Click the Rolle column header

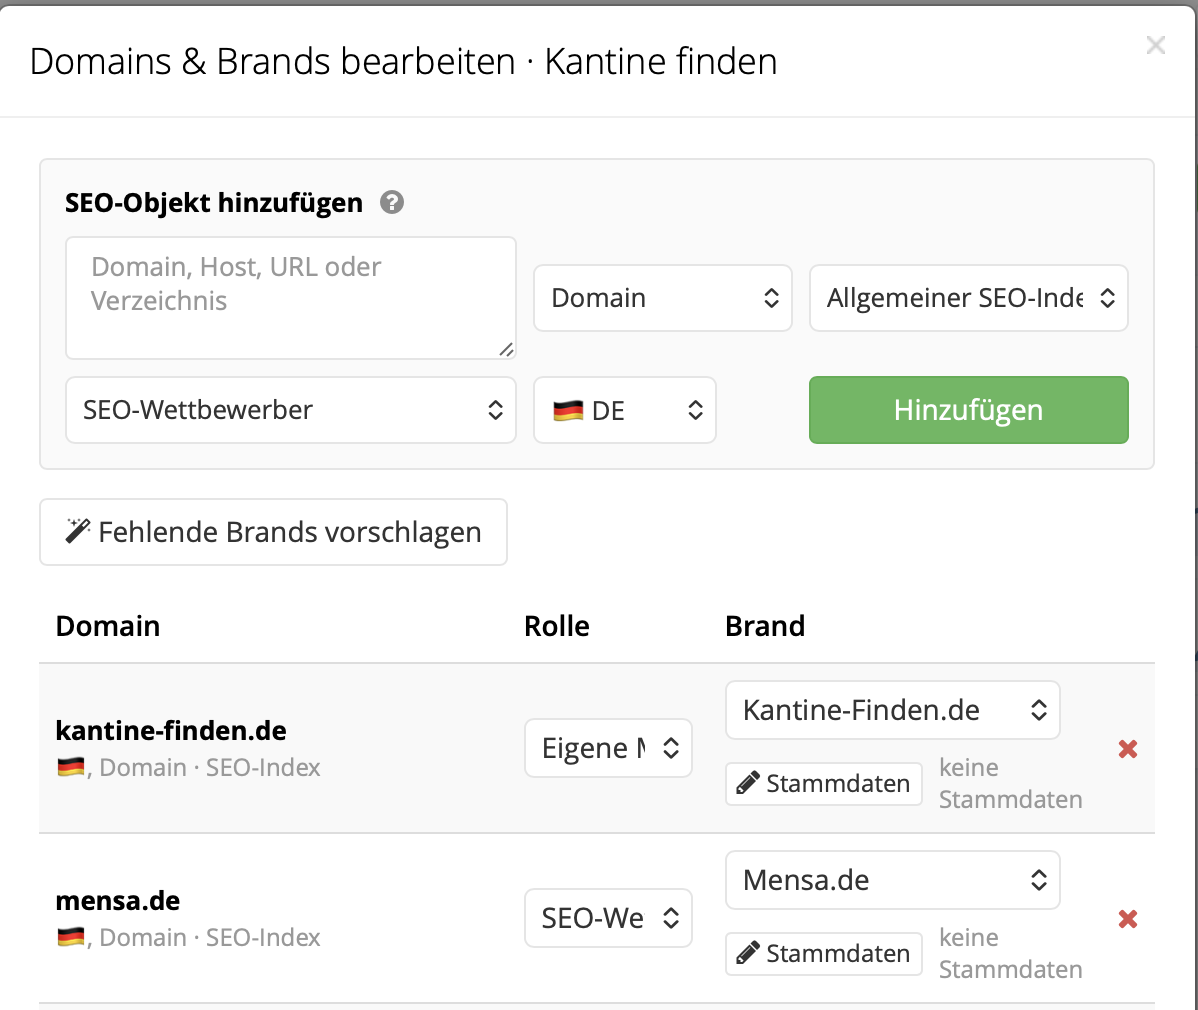point(557,626)
